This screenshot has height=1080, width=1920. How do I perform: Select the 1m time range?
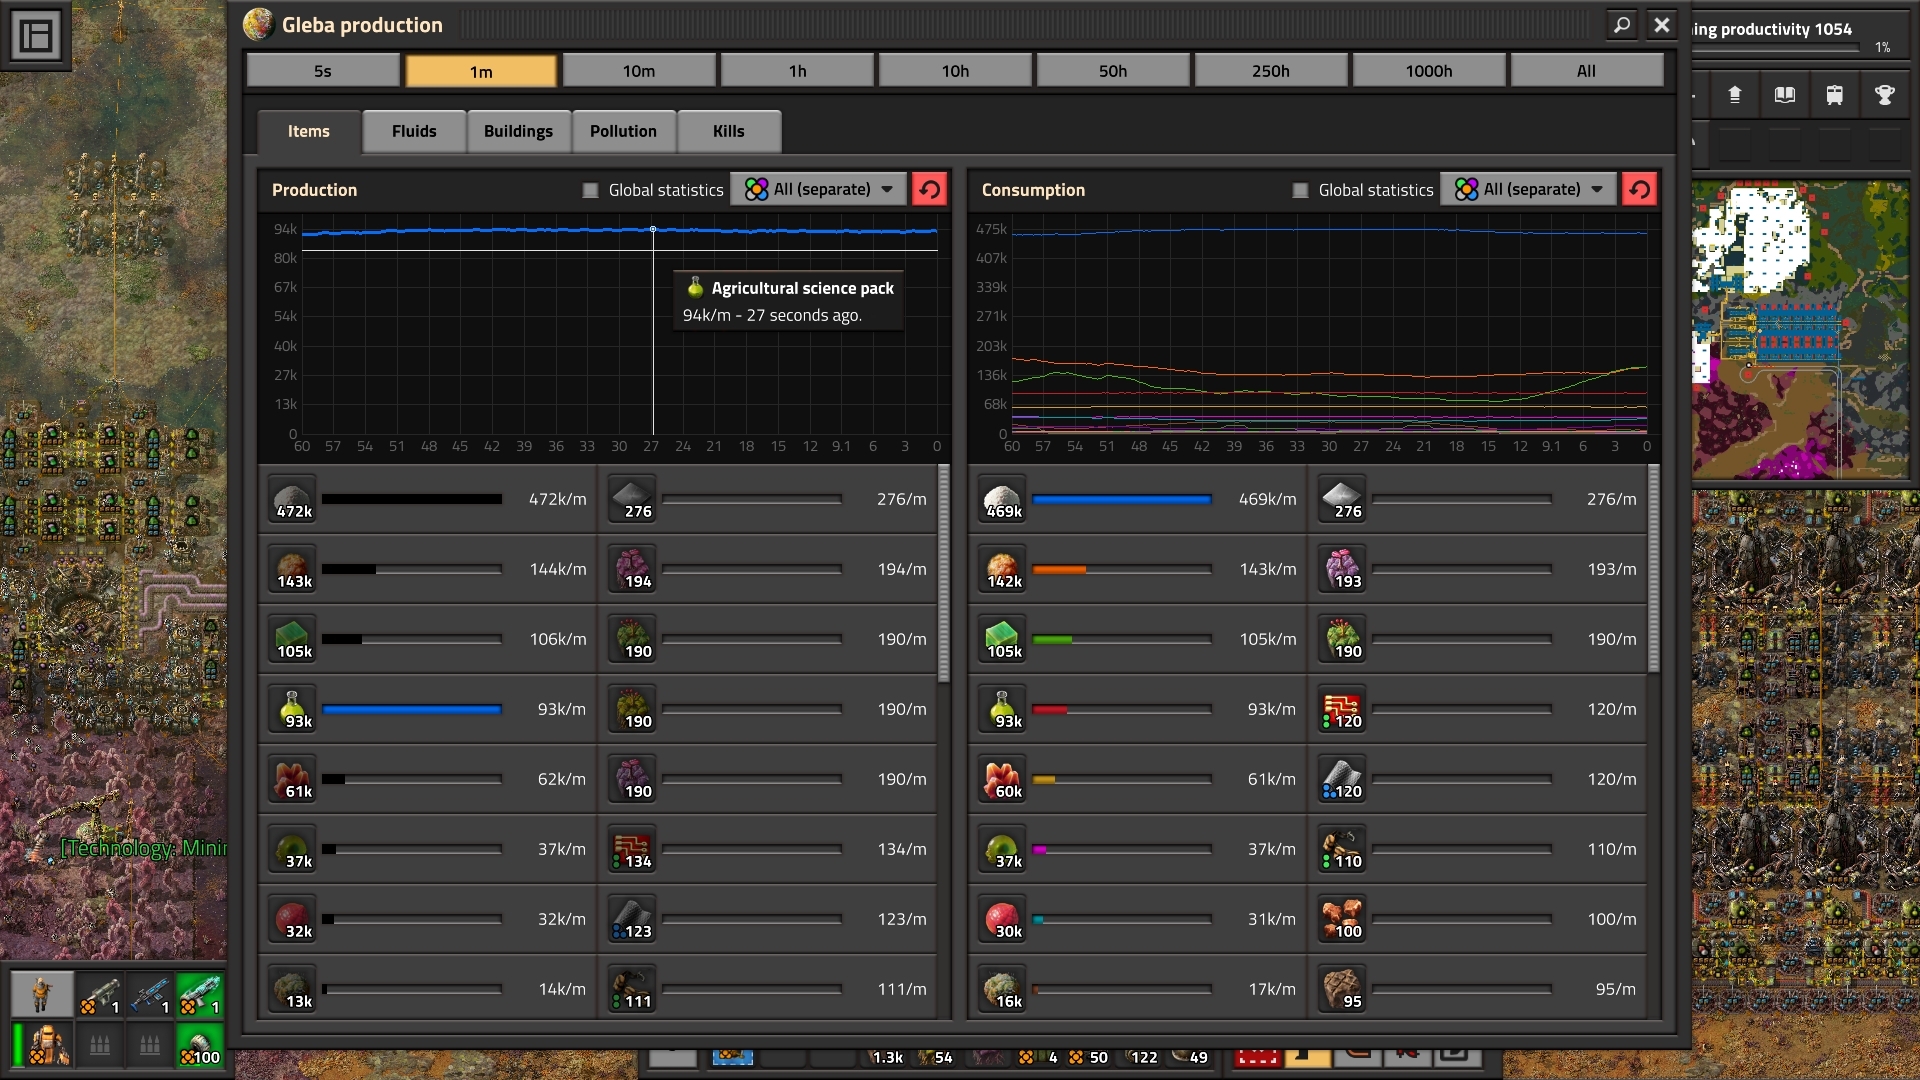481,71
